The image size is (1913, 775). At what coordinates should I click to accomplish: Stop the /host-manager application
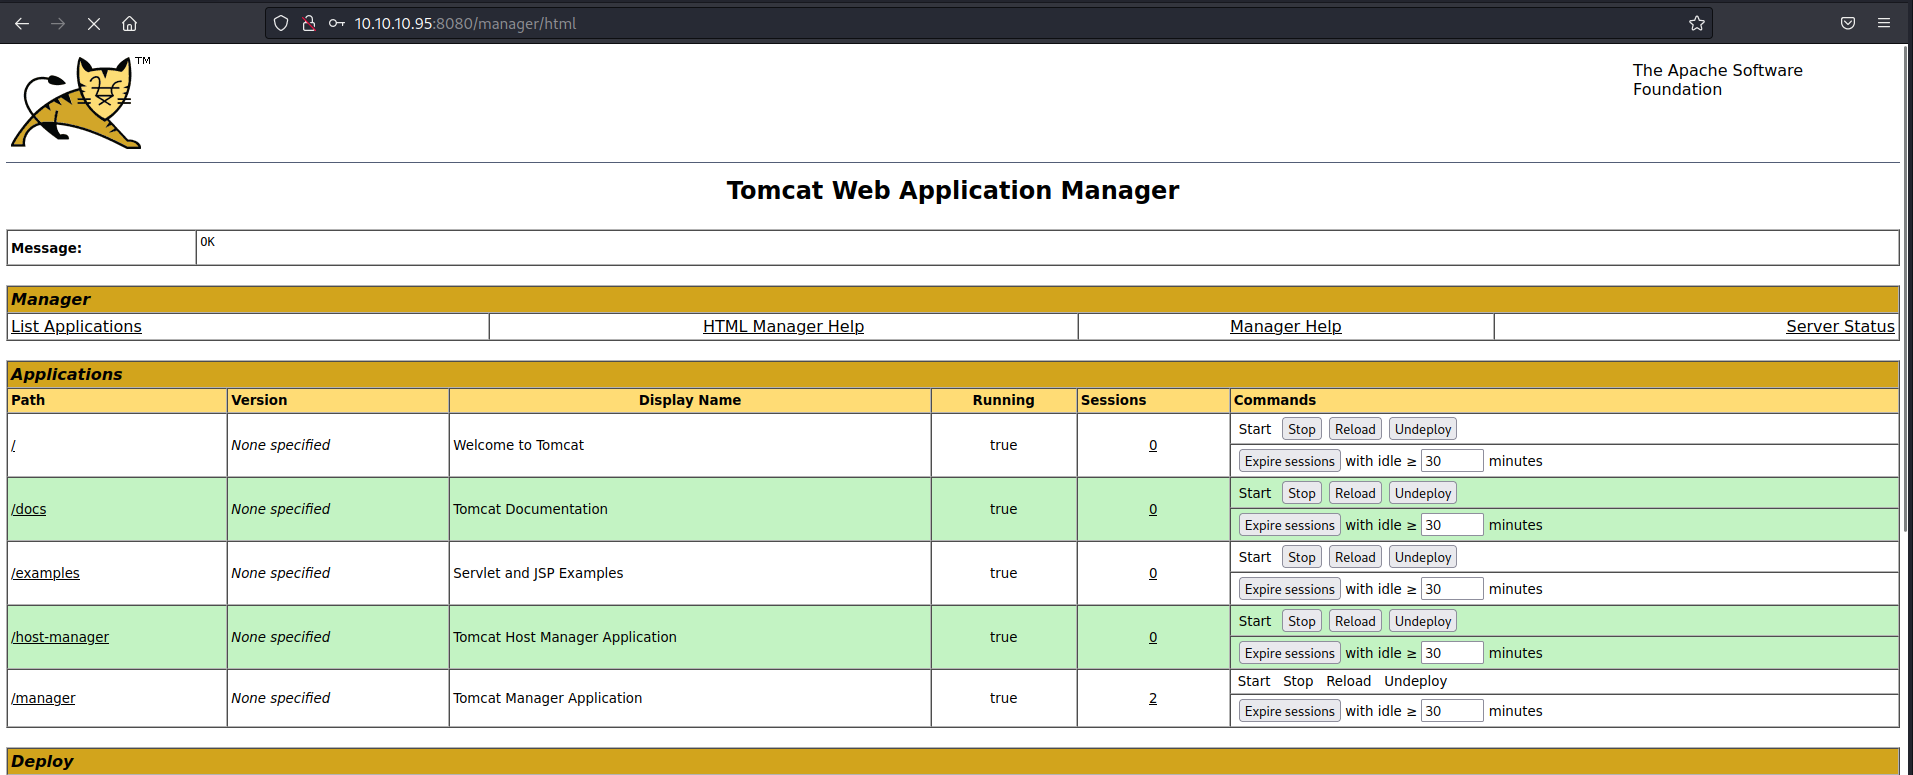(x=1302, y=621)
